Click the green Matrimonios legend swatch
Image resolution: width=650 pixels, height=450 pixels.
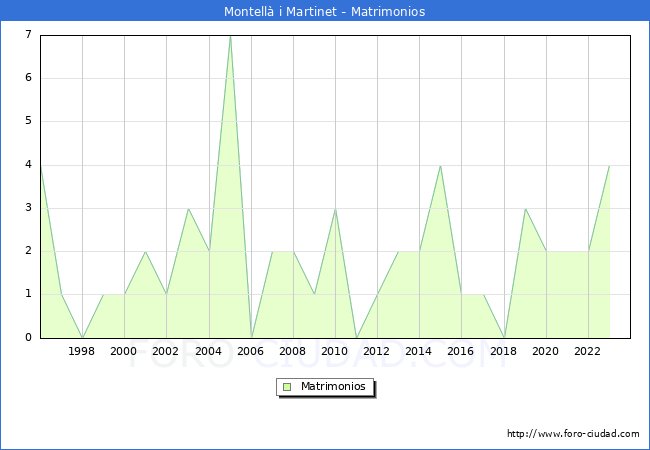(x=286, y=386)
